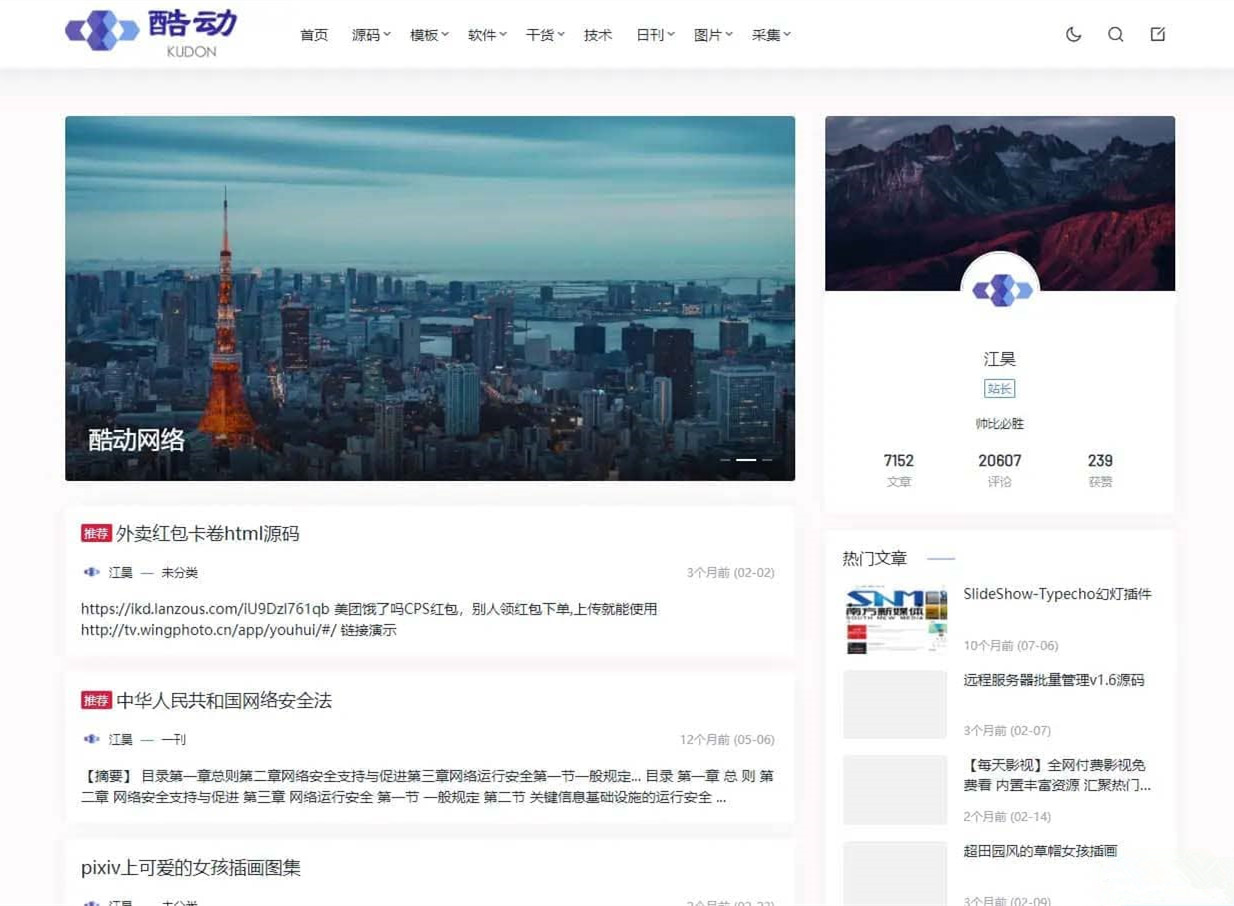View the 7152 文章 count
The image size is (1234, 906).
click(x=899, y=470)
